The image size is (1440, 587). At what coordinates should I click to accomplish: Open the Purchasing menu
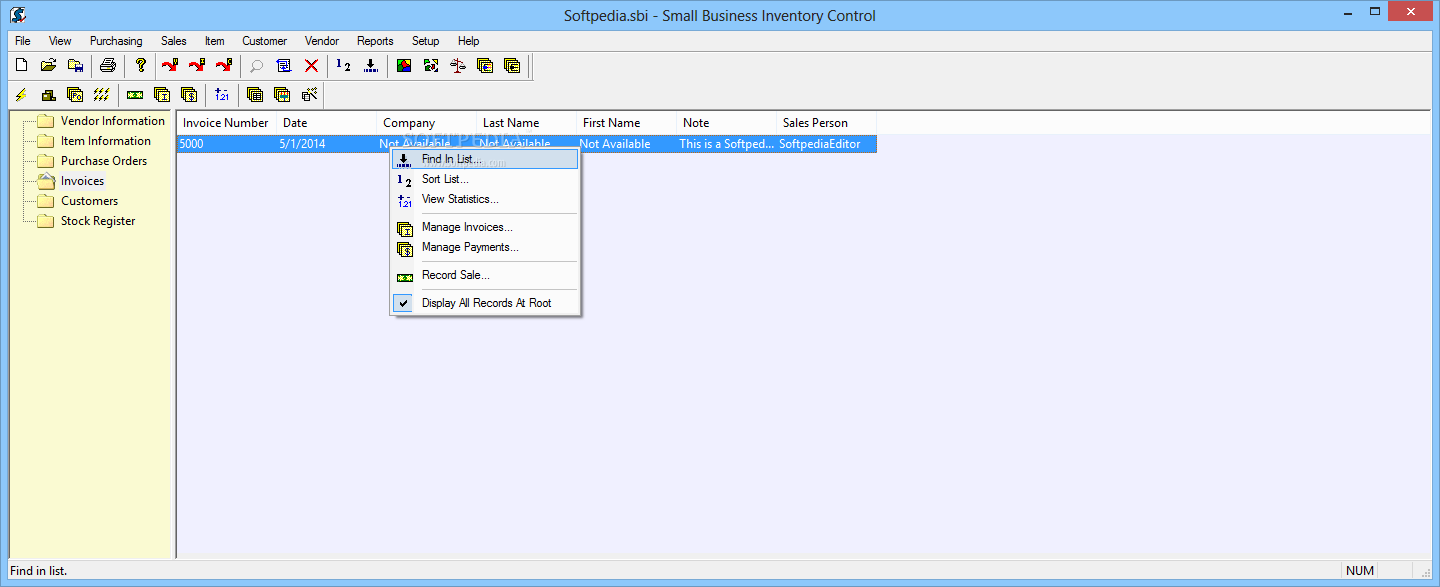tap(116, 41)
